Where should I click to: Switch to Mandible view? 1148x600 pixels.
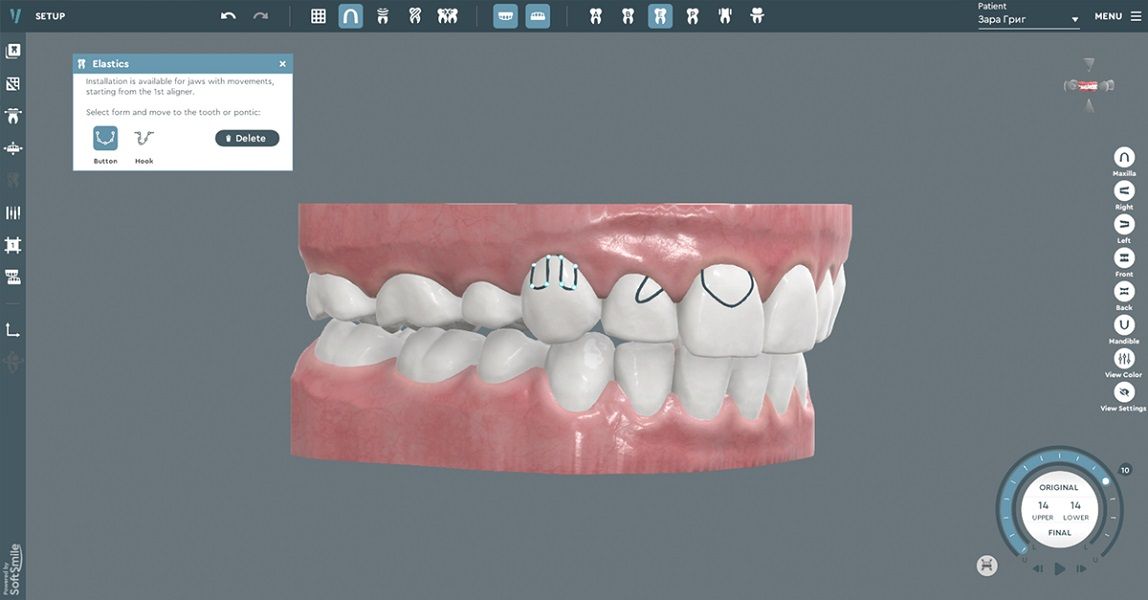(x=1124, y=325)
